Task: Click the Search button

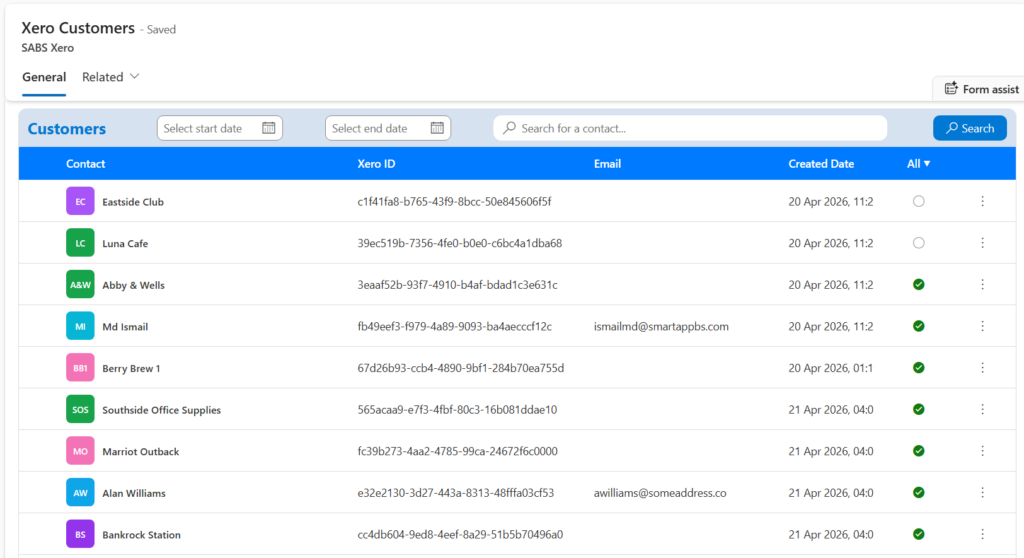Action: (970, 128)
